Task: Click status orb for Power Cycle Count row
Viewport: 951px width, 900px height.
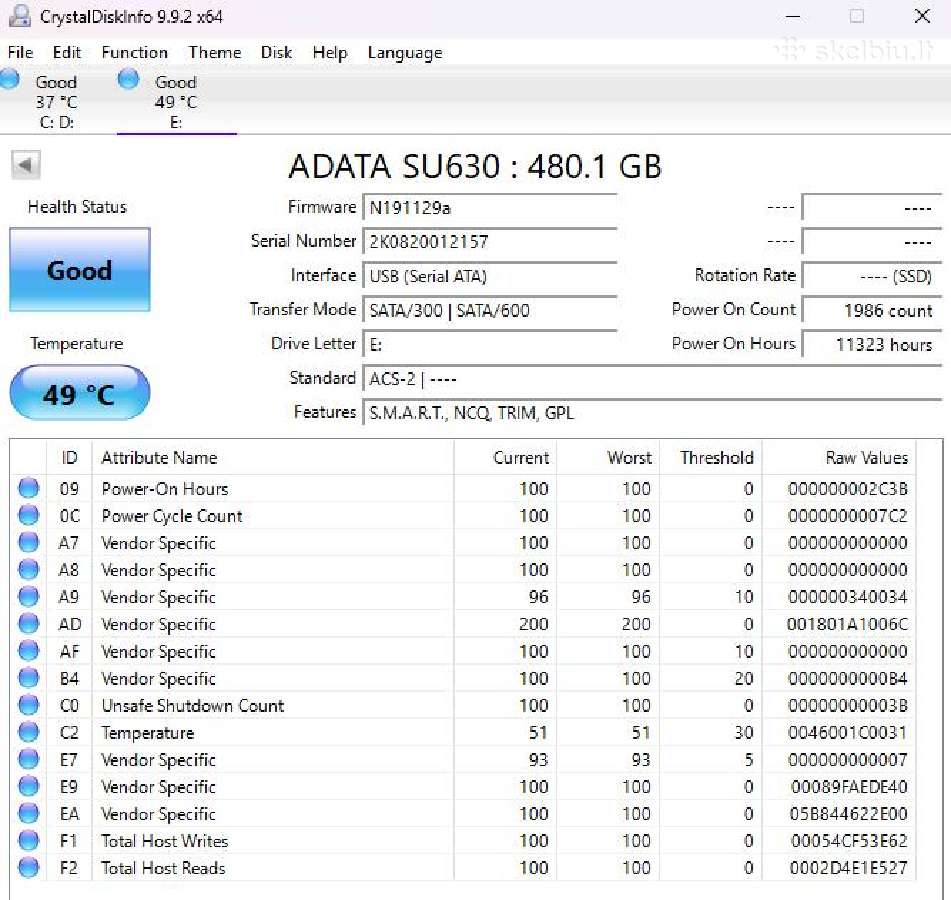Action: 29,515
